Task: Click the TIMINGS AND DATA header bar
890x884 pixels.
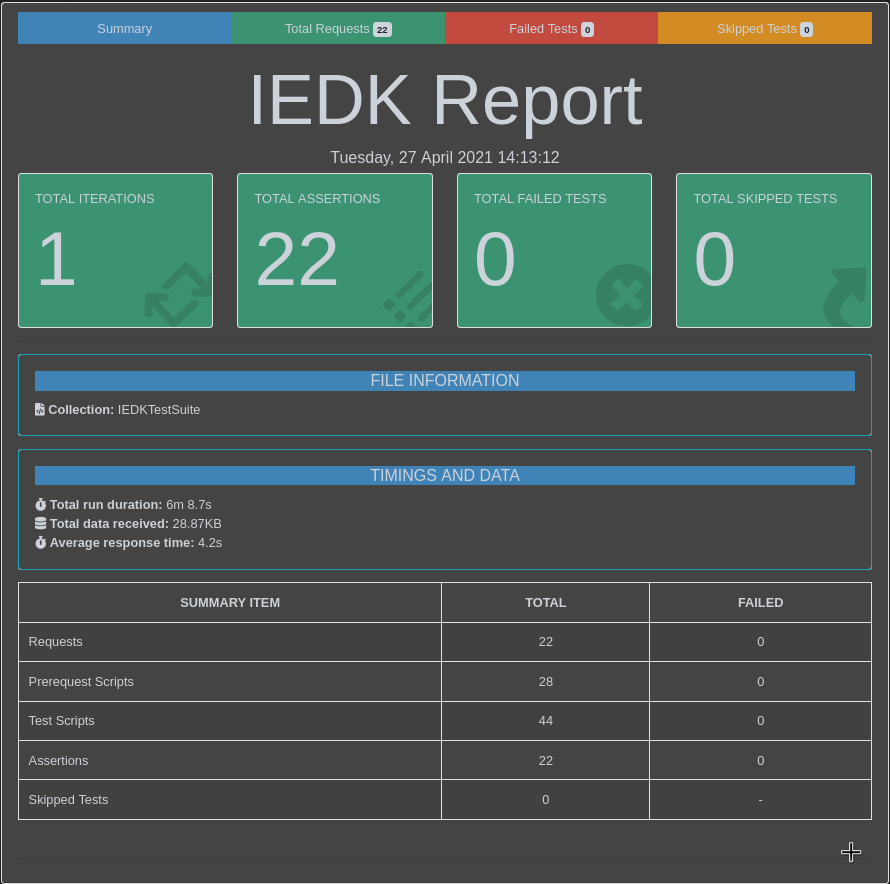Action: tap(445, 475)
